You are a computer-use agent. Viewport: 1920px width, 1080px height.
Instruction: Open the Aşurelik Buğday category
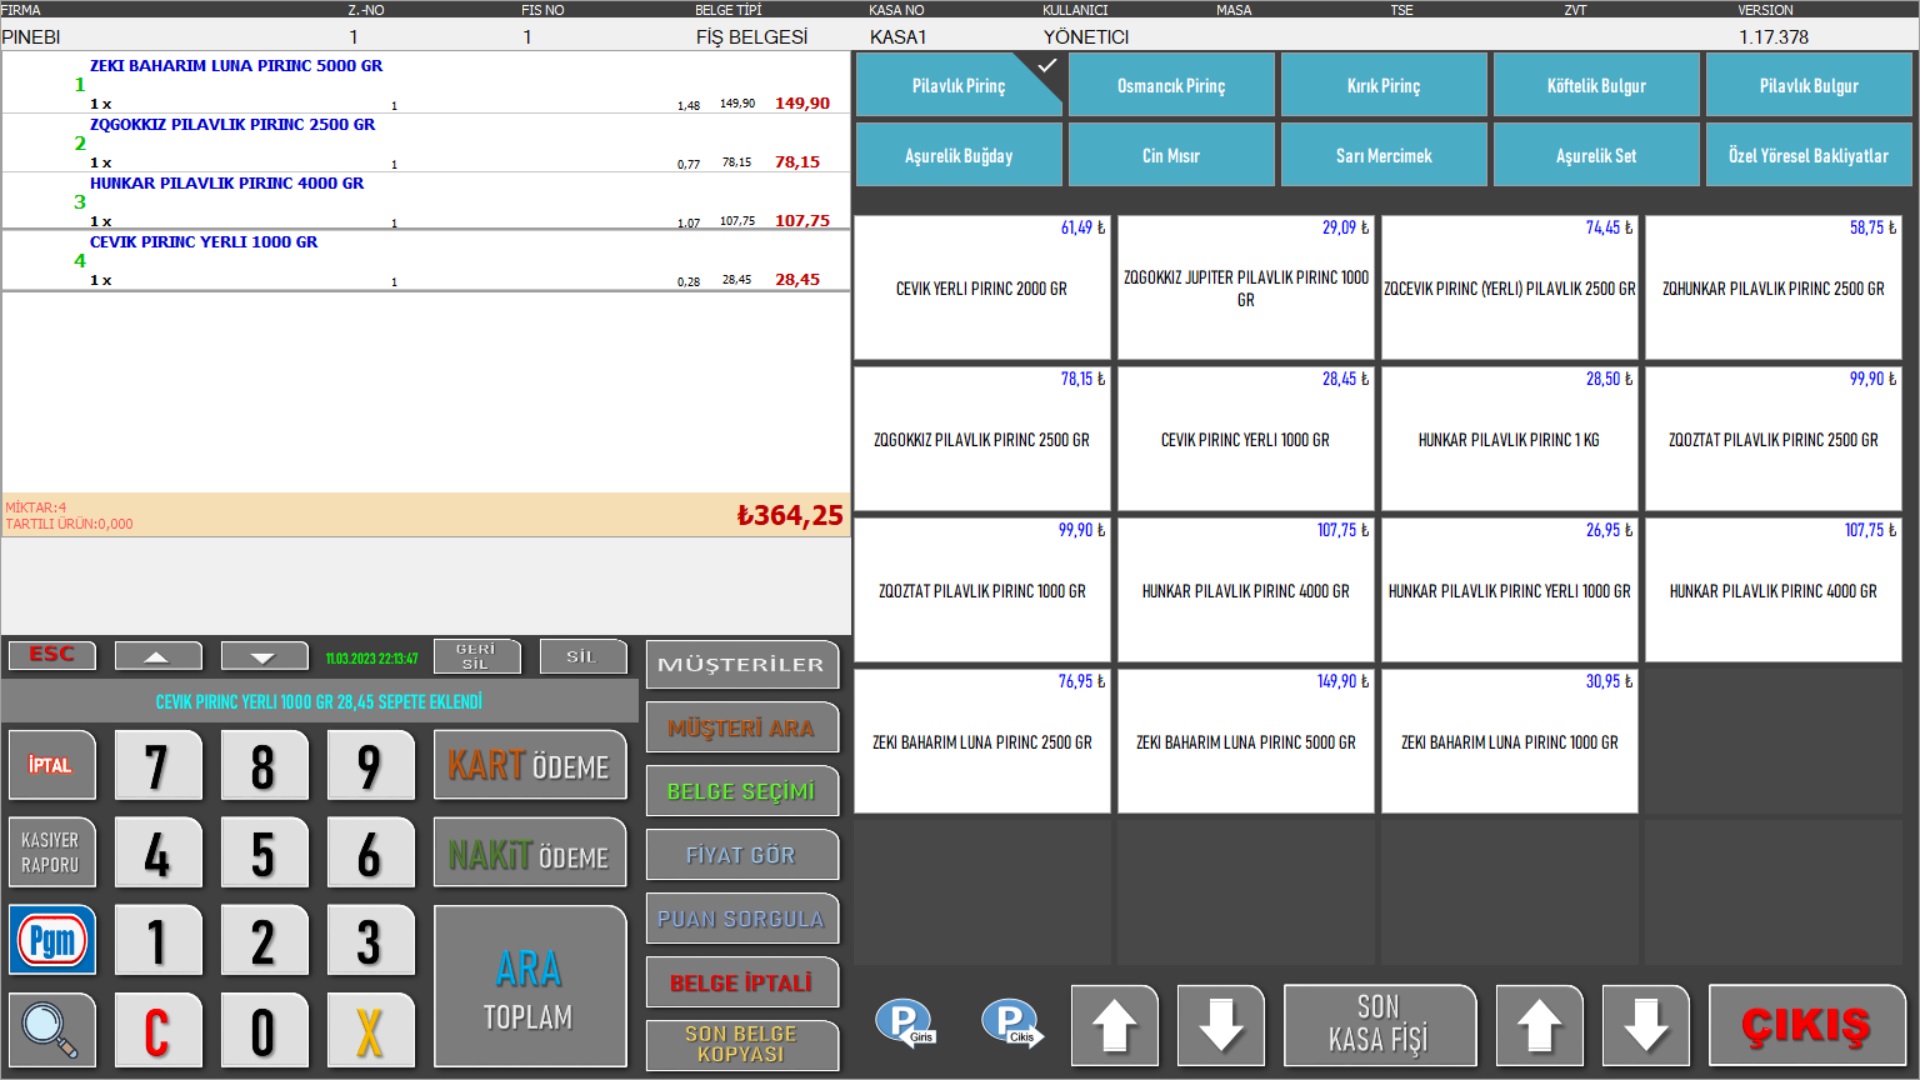pos(958,156)
